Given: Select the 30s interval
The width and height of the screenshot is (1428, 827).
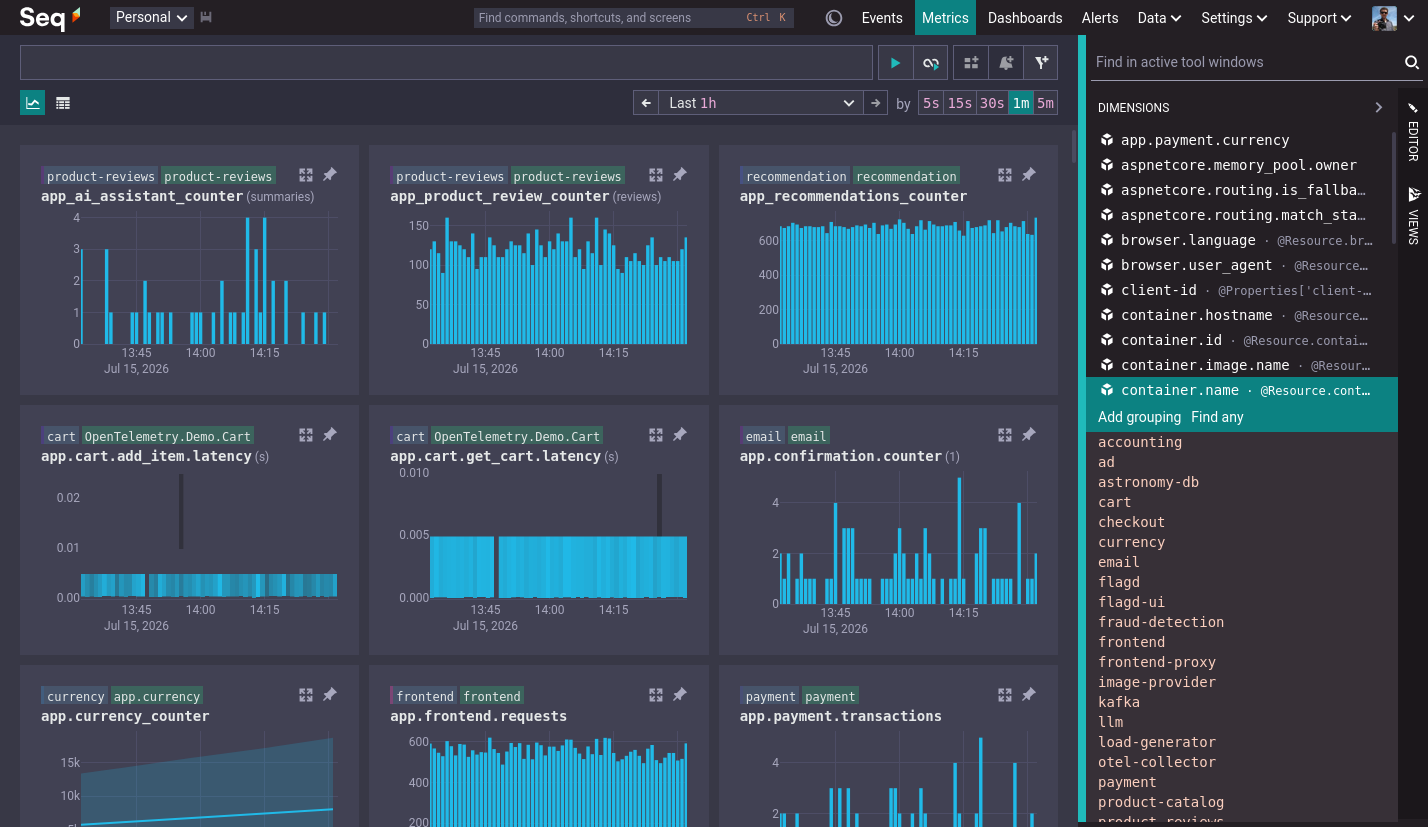Looking at the screenshot, I should click(992, 103).
